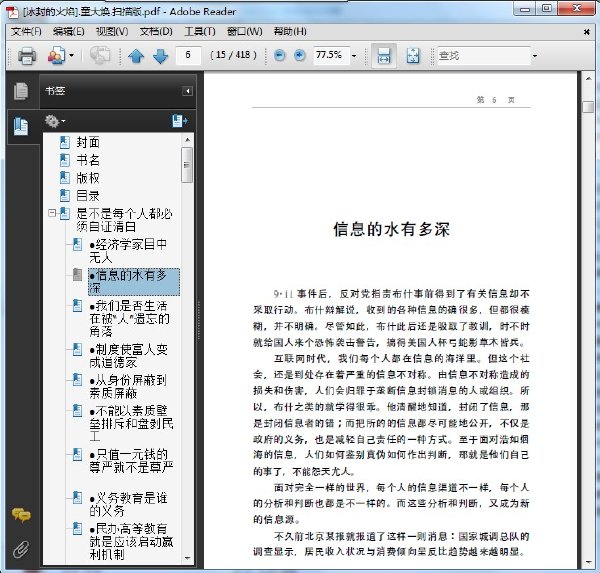
Task: Jump to the 目录 bookmark
Action: pyautogui.click(x=88, y=196)
